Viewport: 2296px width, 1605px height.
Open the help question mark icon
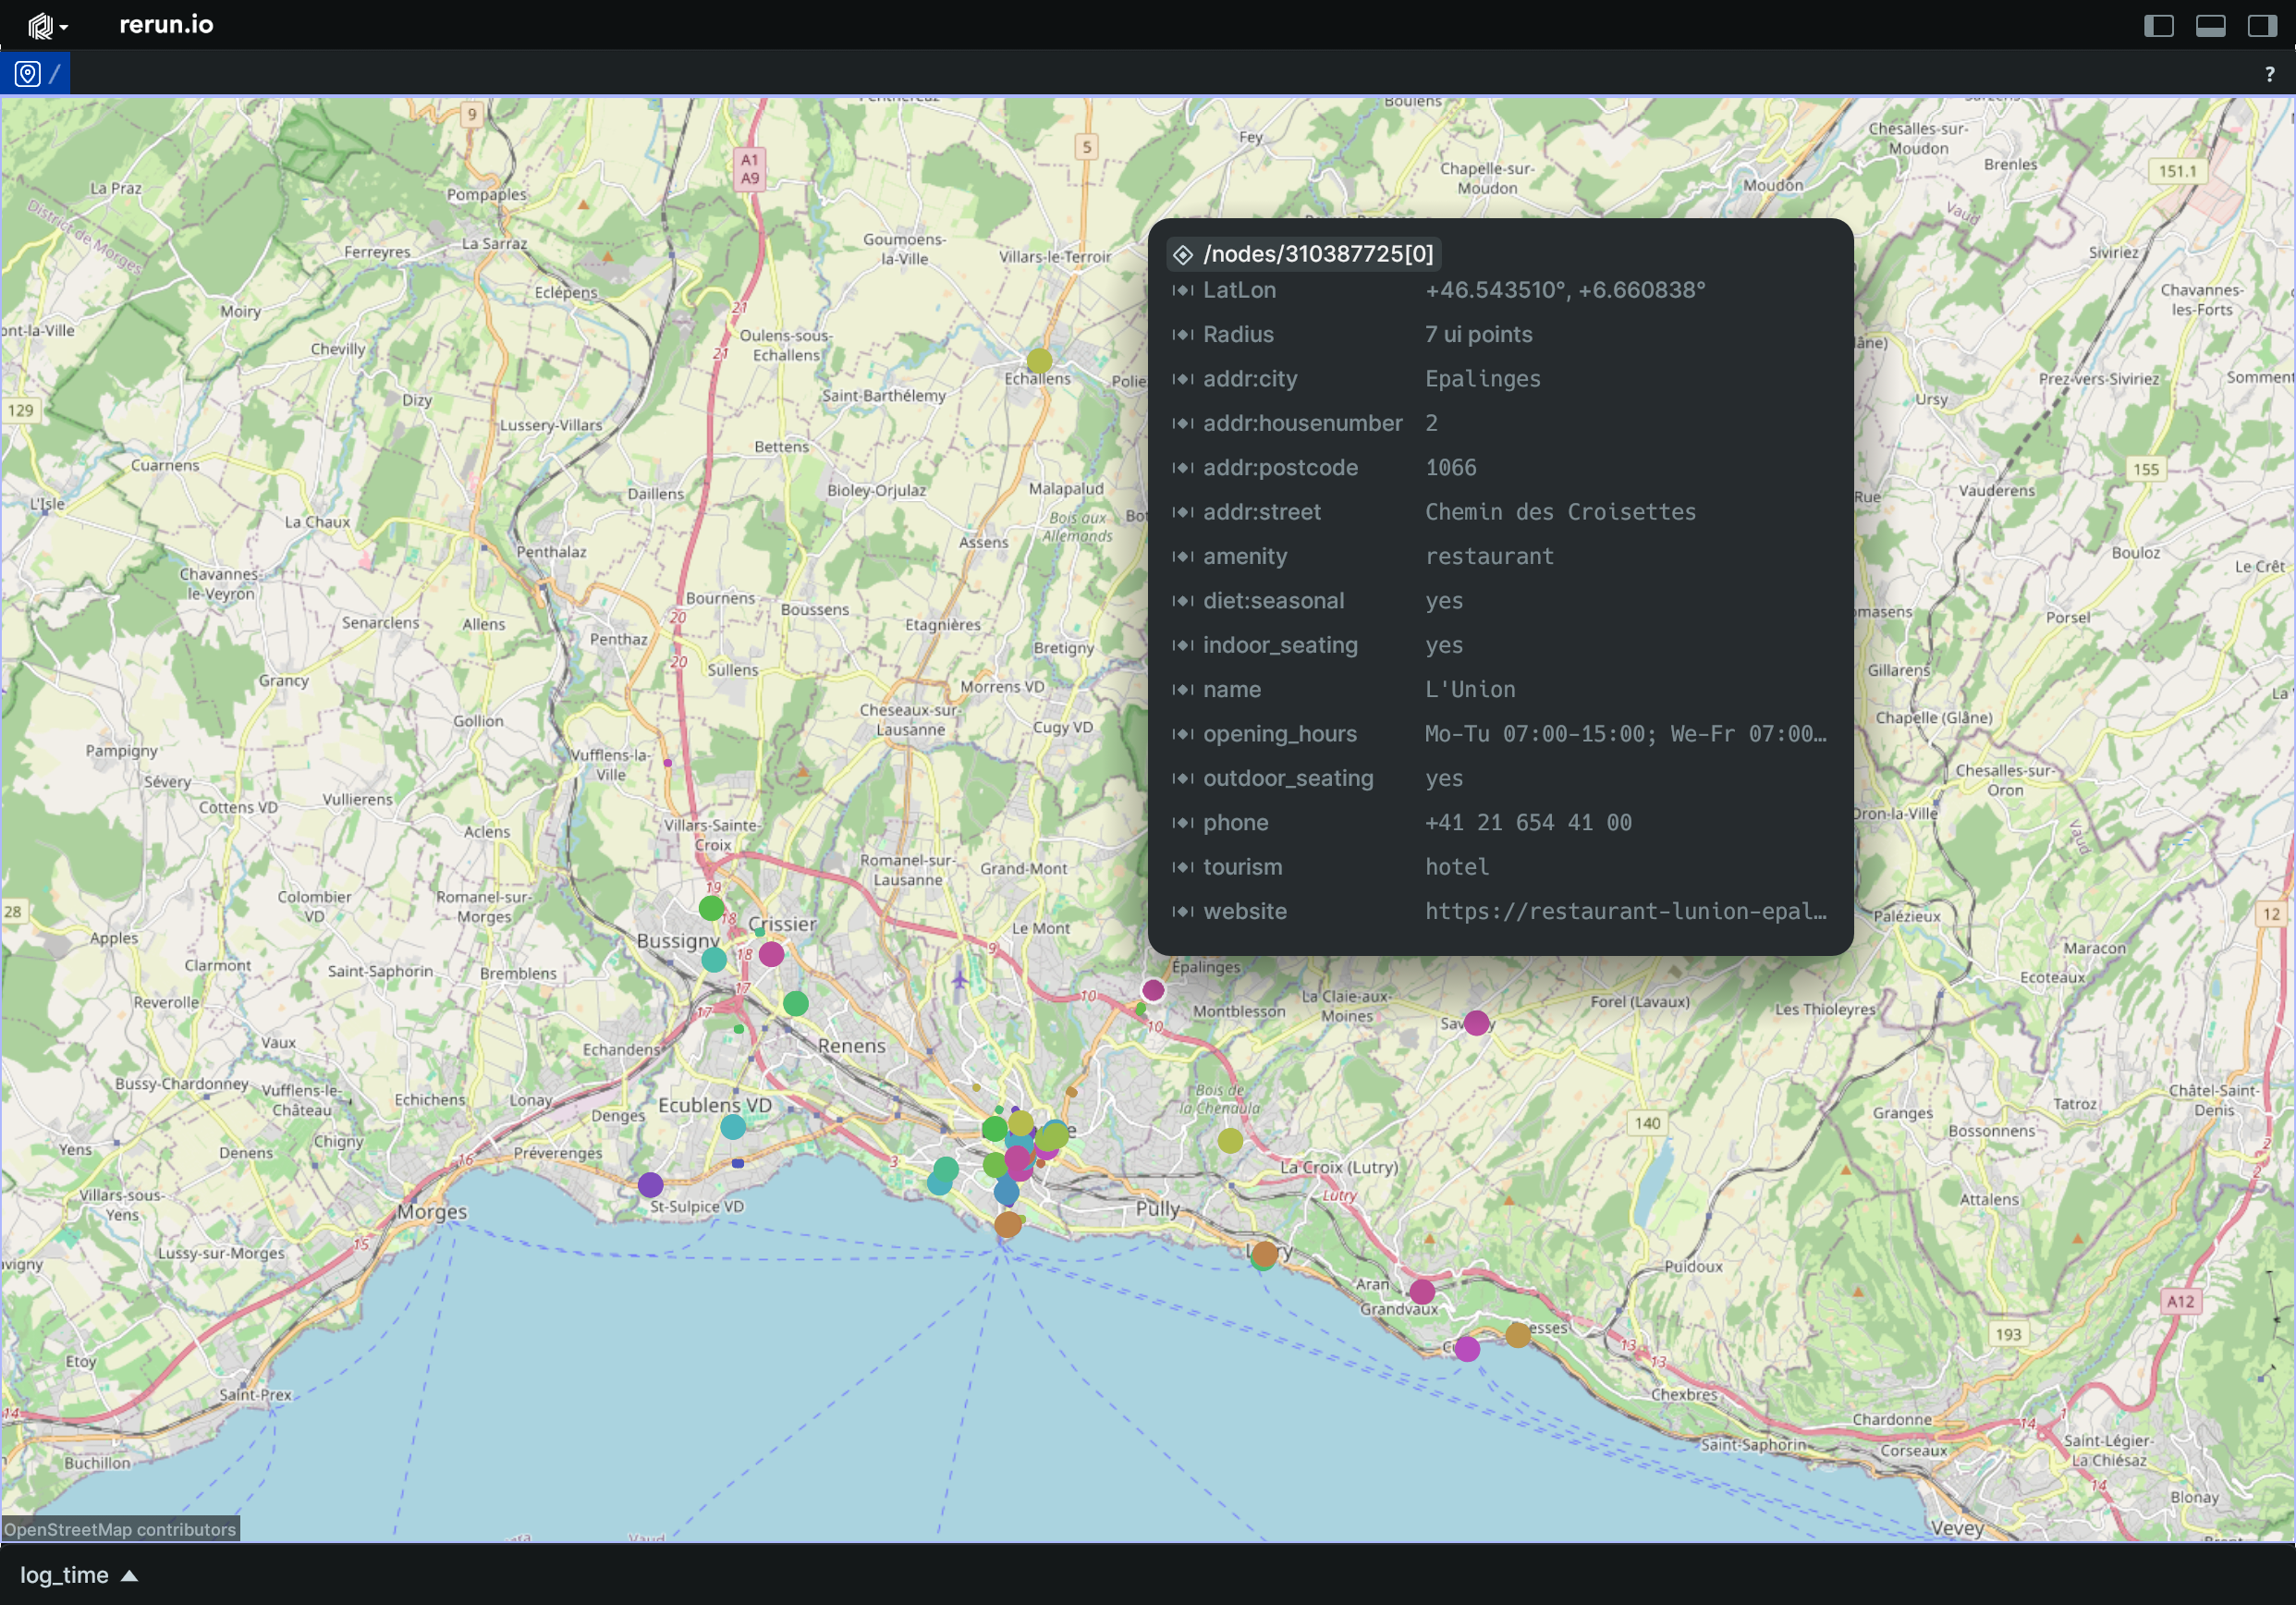(2269, 74)
